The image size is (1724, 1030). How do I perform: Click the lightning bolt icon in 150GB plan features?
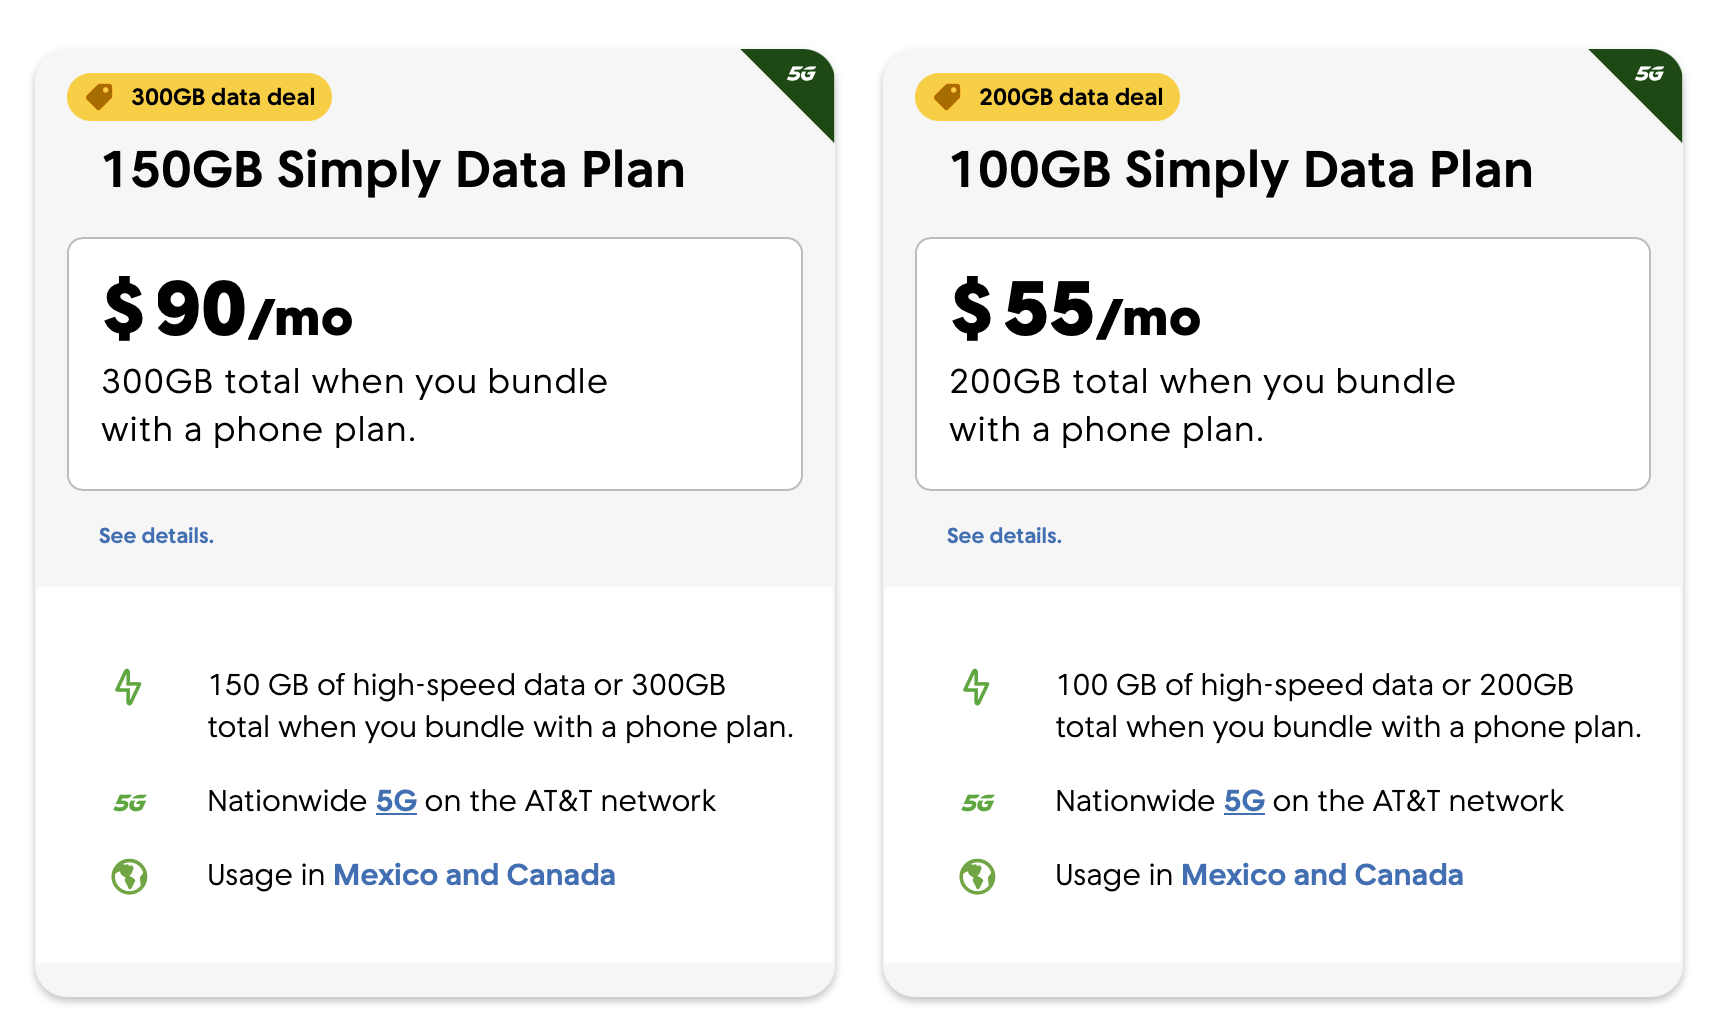(128, 687)
